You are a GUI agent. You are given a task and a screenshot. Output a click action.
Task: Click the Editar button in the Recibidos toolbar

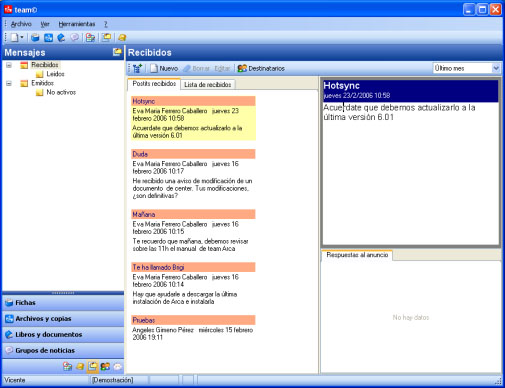point(222,68)
